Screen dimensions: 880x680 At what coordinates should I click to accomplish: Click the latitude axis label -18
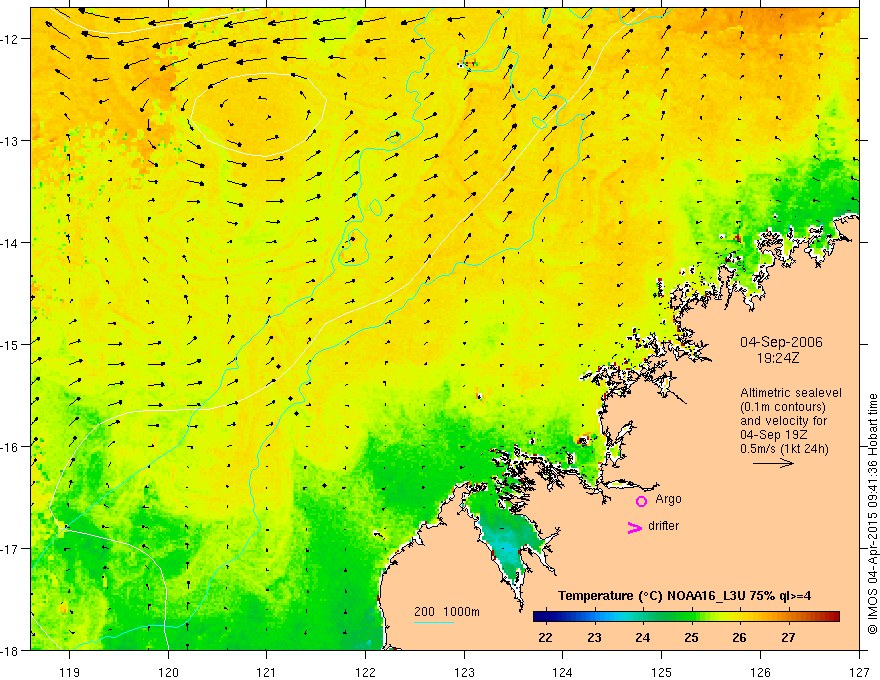tap(10, 651)
